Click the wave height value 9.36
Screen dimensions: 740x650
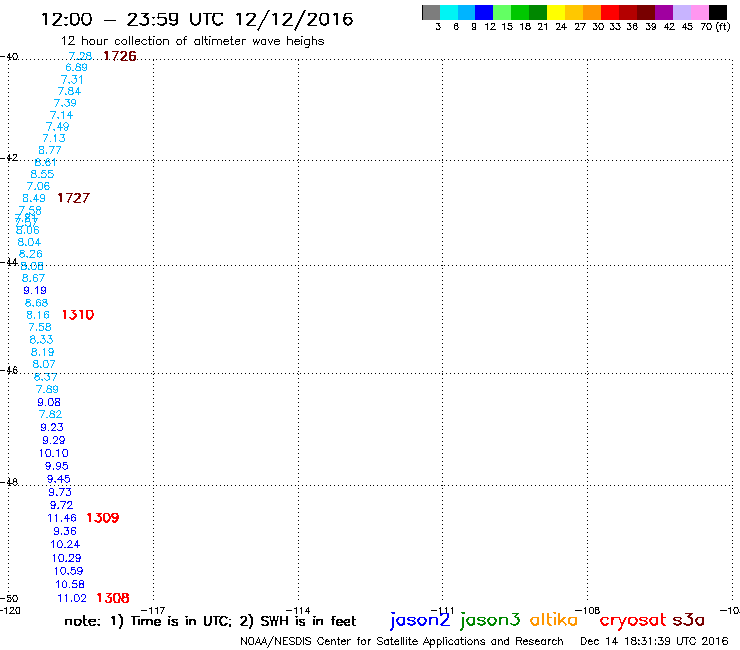coord(65,531)
